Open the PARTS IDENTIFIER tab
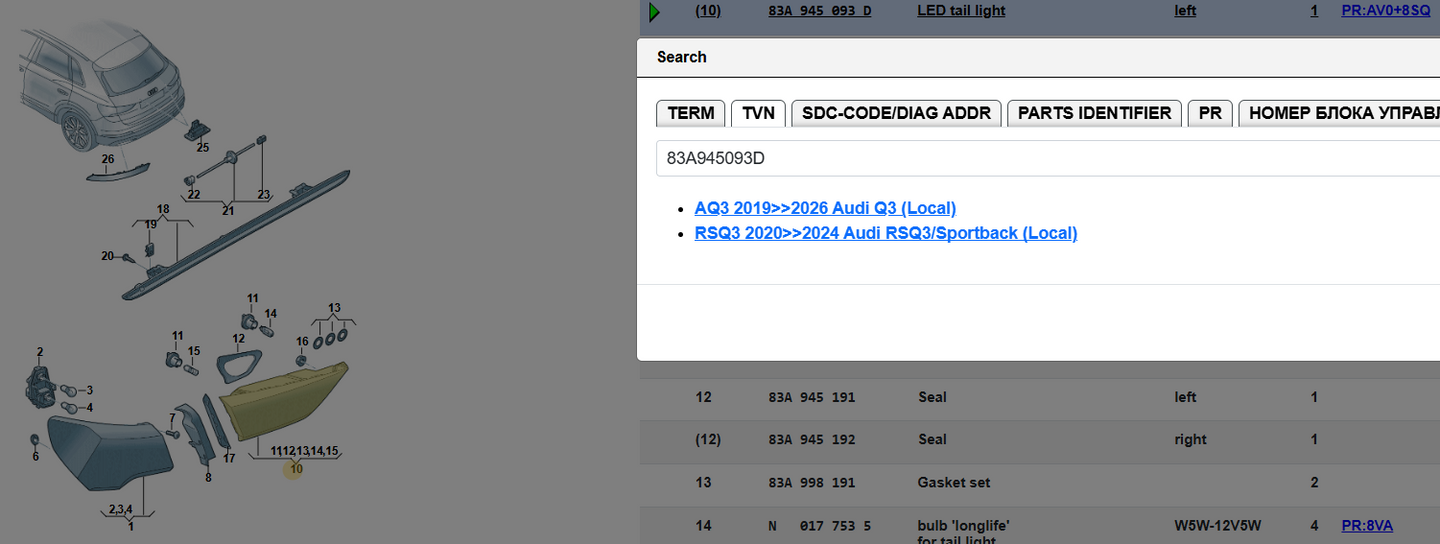1440x544 pixels. click(1095, 113)
